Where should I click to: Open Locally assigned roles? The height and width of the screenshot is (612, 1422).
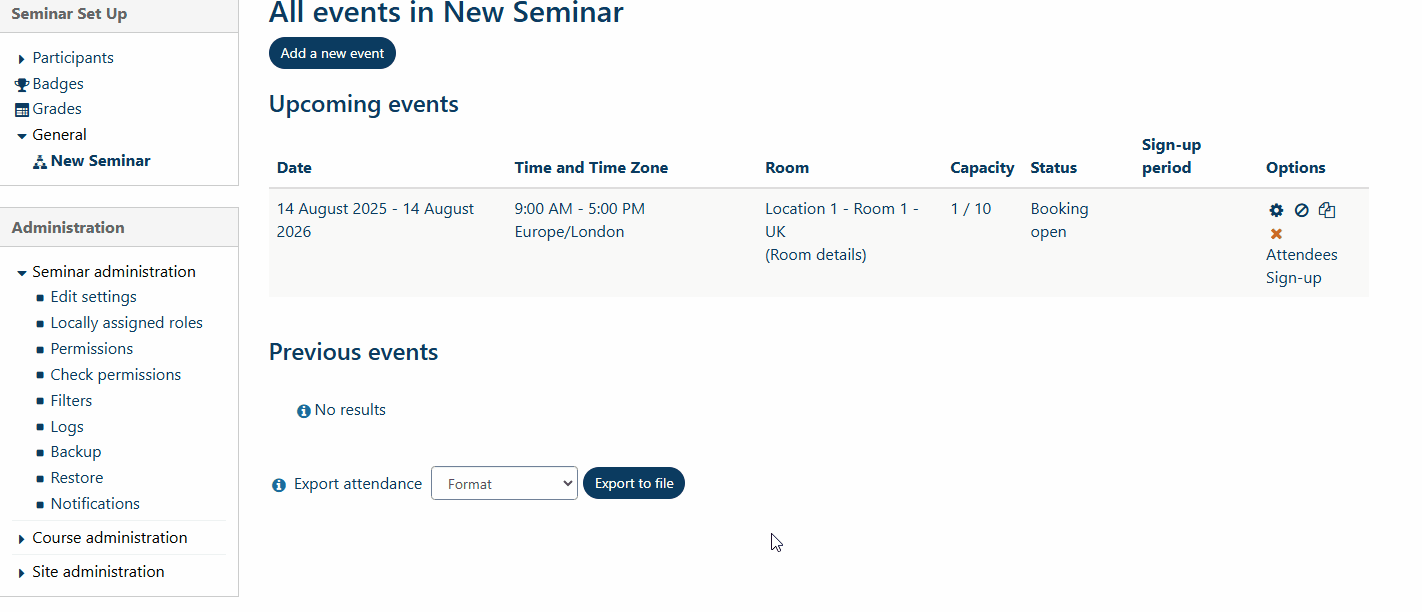pyautogui.click(x=126, y=323)
